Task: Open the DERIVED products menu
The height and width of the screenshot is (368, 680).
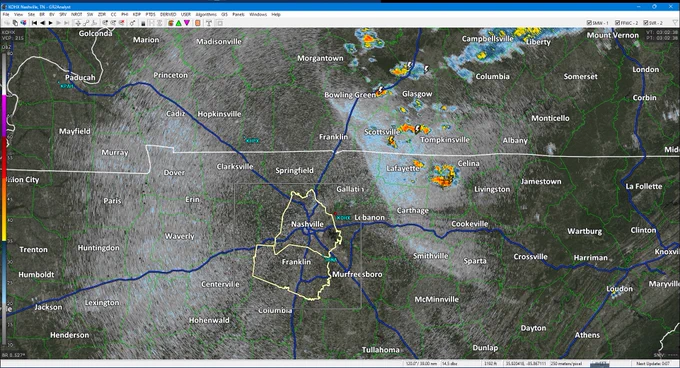Action: (168, 14)
